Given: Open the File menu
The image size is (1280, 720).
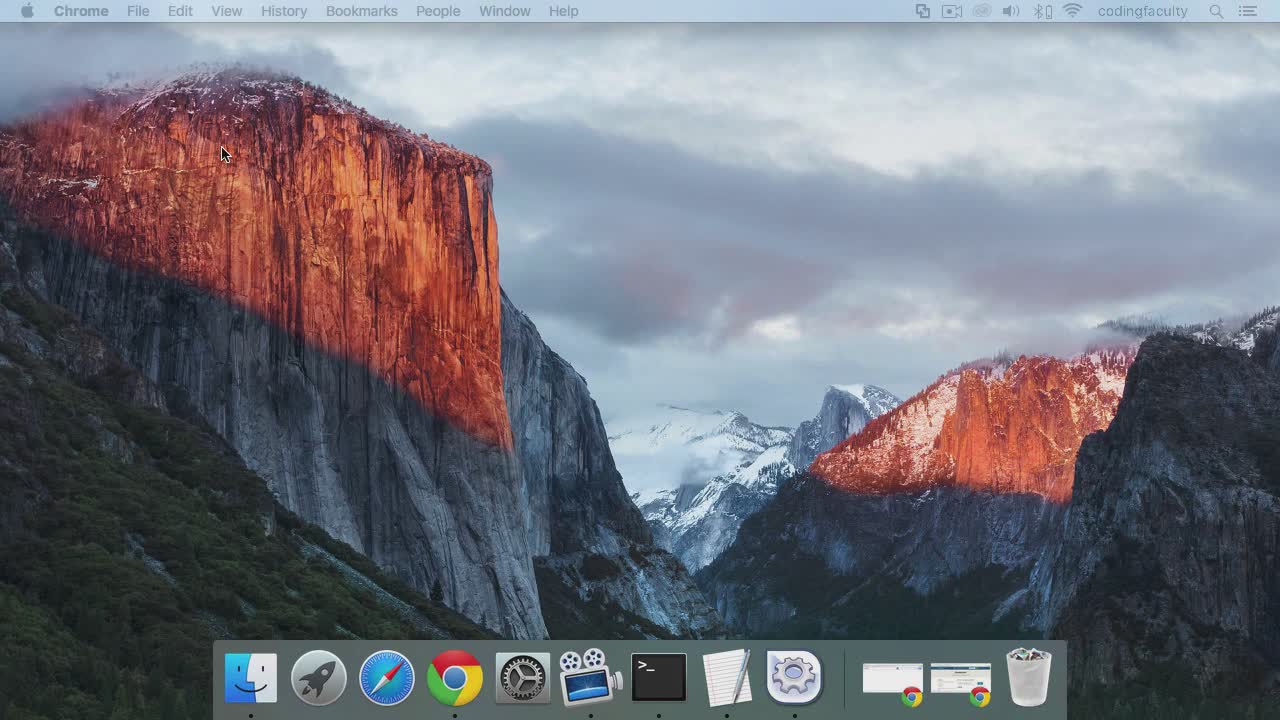Looking at the screenshot, I should pyautogui.click(x=138, y=11).
